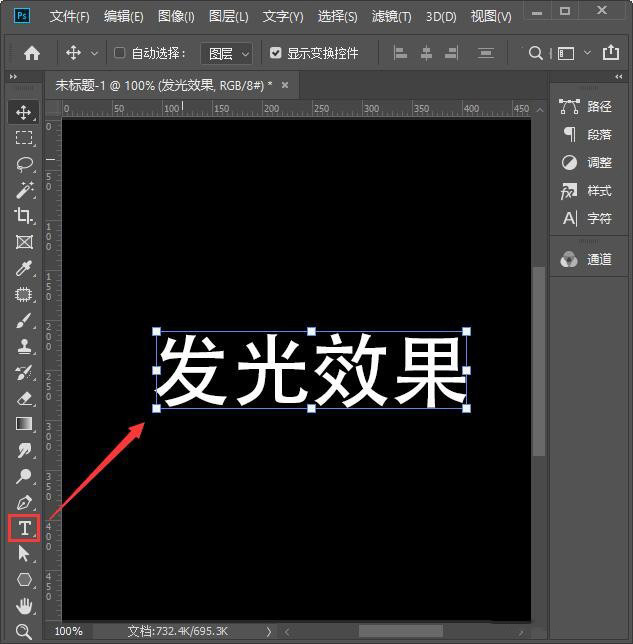Click the top-center transform handle
The height and width of the screenshot is (644, 633).
click(x=311, y=331)
